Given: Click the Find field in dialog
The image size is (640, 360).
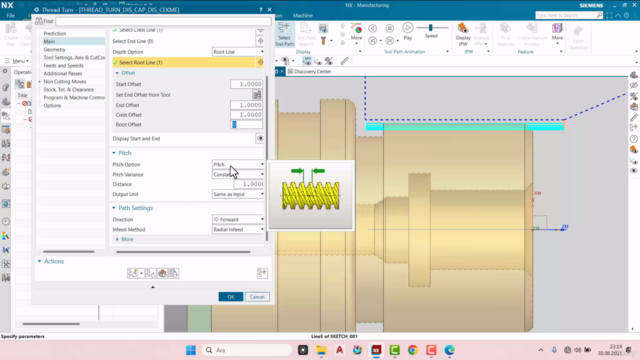Looking at the screenshot, I should click(163, 21).
